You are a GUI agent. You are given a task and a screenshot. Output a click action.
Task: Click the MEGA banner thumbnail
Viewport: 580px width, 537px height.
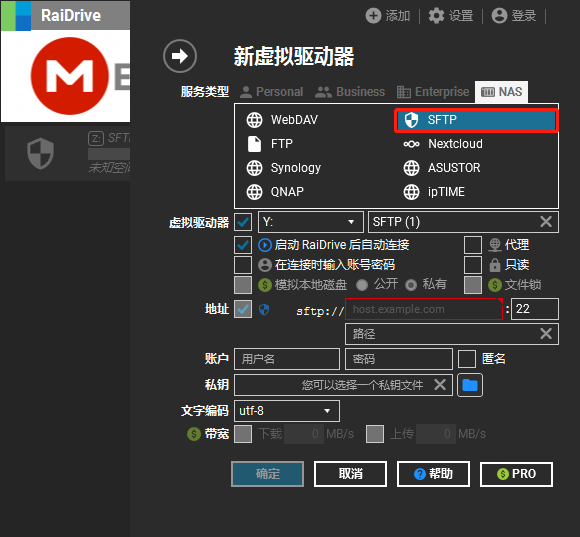65,76
